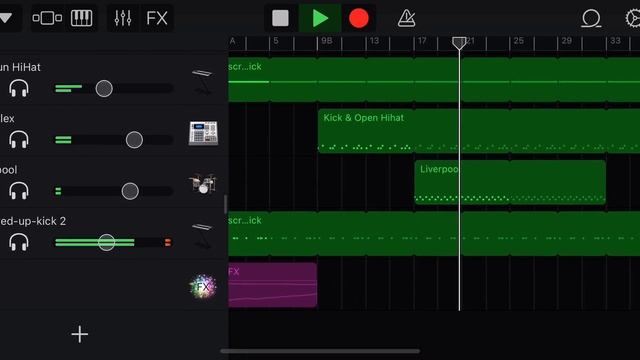Select the acoustic drum kit instrument icon
640x360 pixels.
pyautogui.click(x=202, y=184)
